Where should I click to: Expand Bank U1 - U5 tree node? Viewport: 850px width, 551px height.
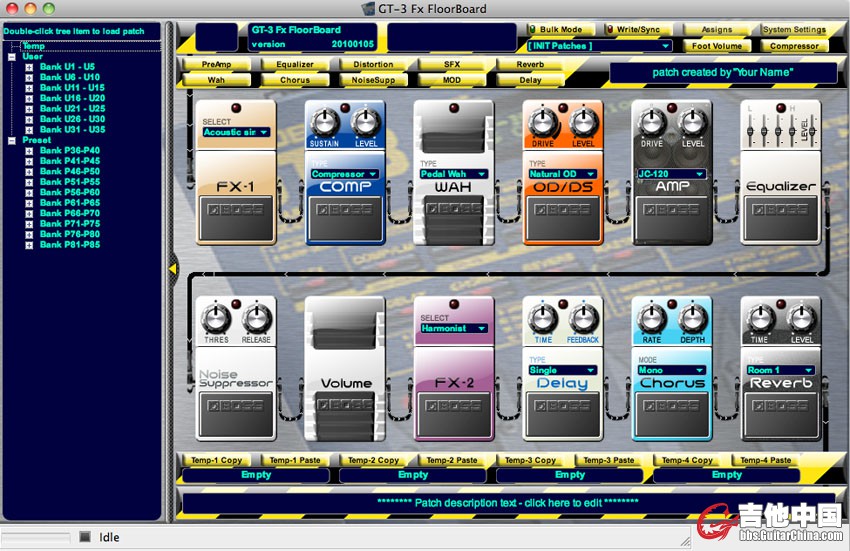29,67
